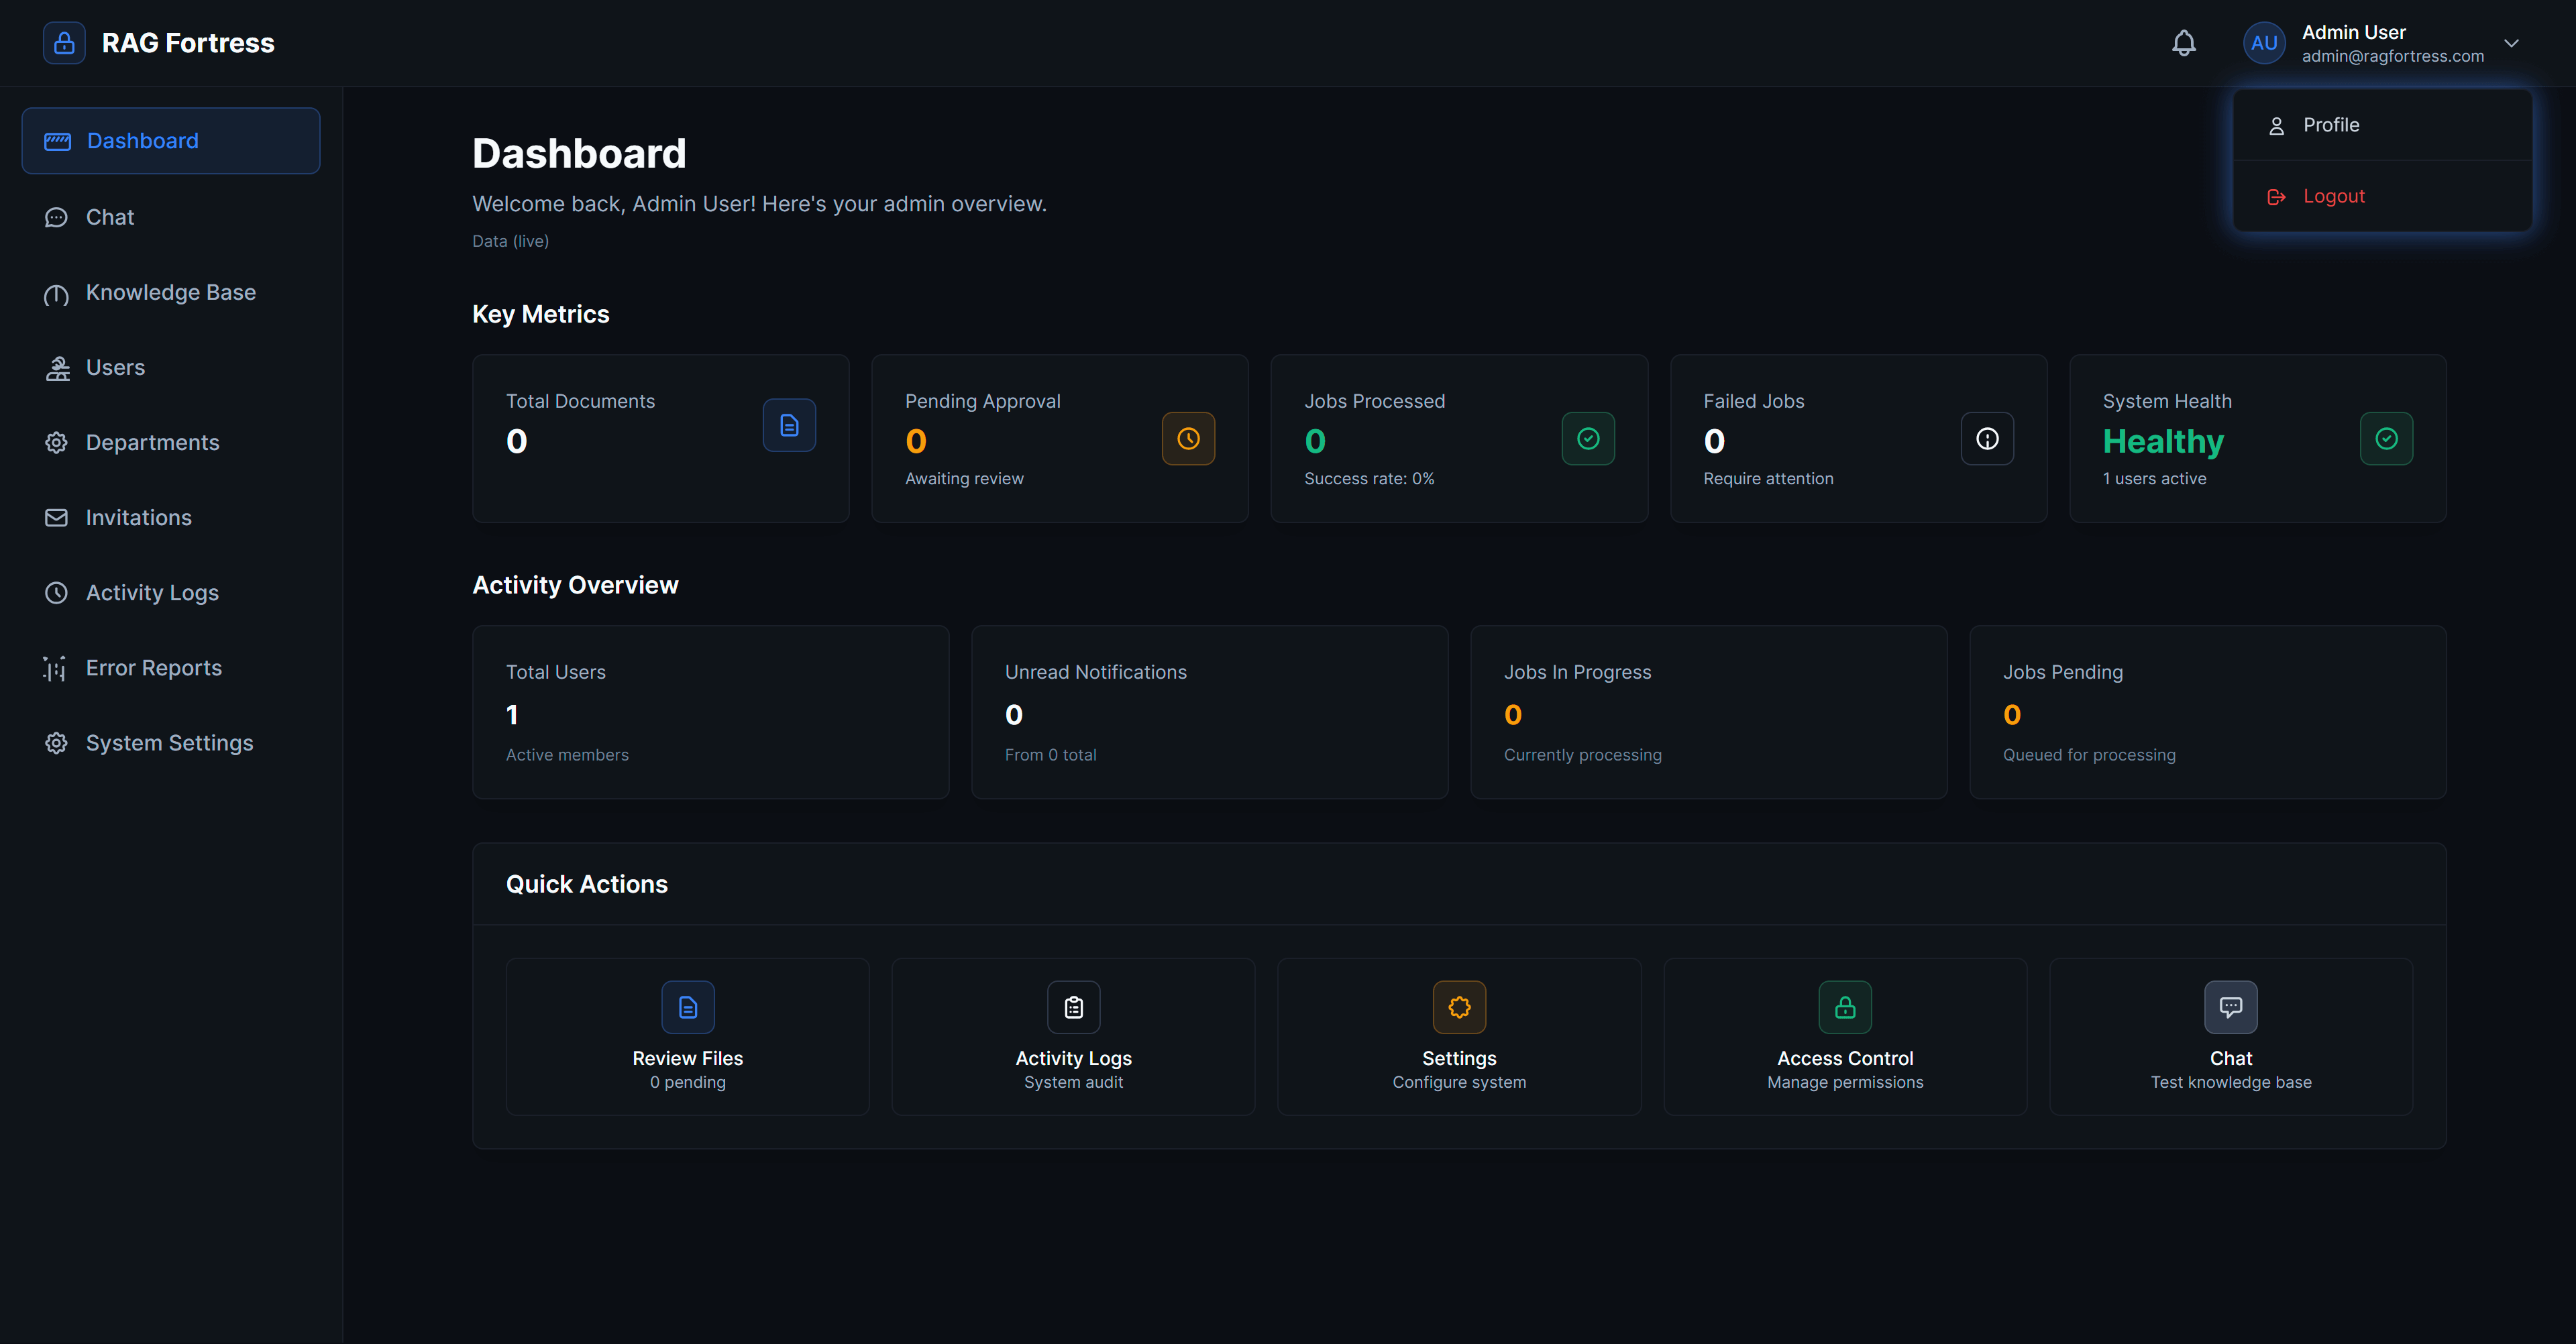2576x1344 pixels.
Task: View Activity Logs from the sidebar
Action: [x=151, y=592]
